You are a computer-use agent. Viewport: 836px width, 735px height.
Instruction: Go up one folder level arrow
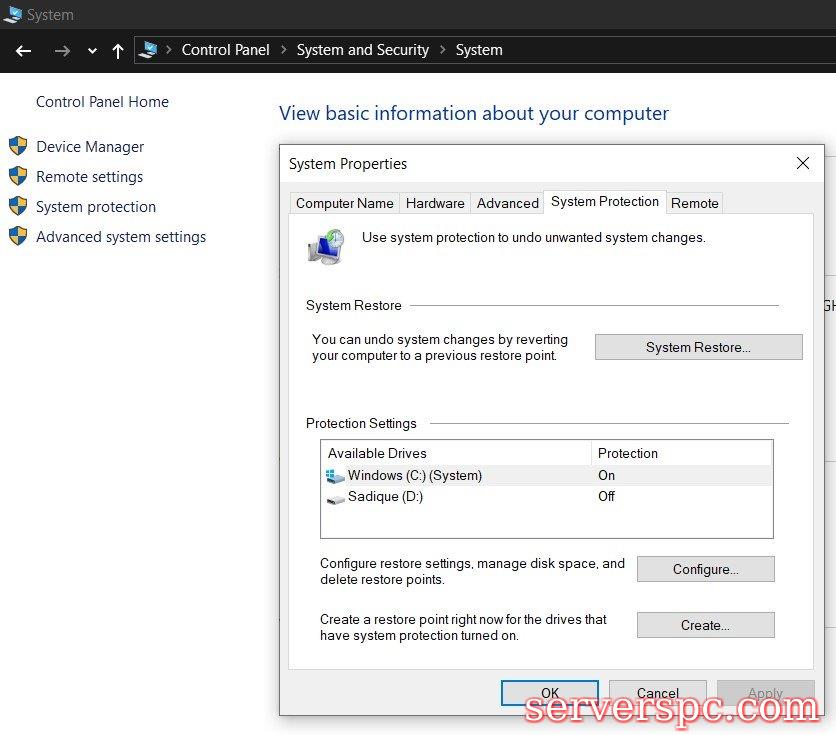pyautogui.click(x=118, y=50)
